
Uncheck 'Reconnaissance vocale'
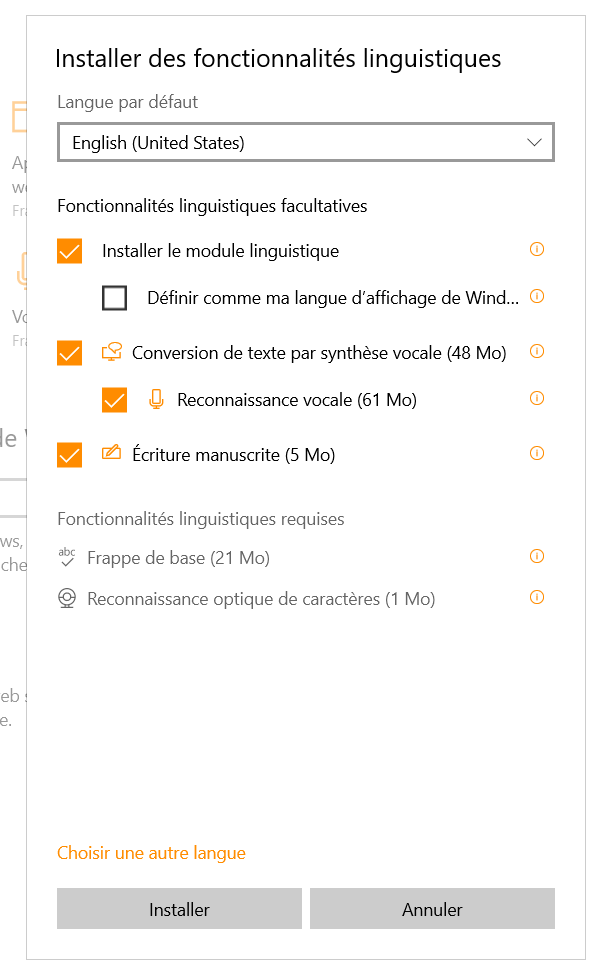[114, 400]
